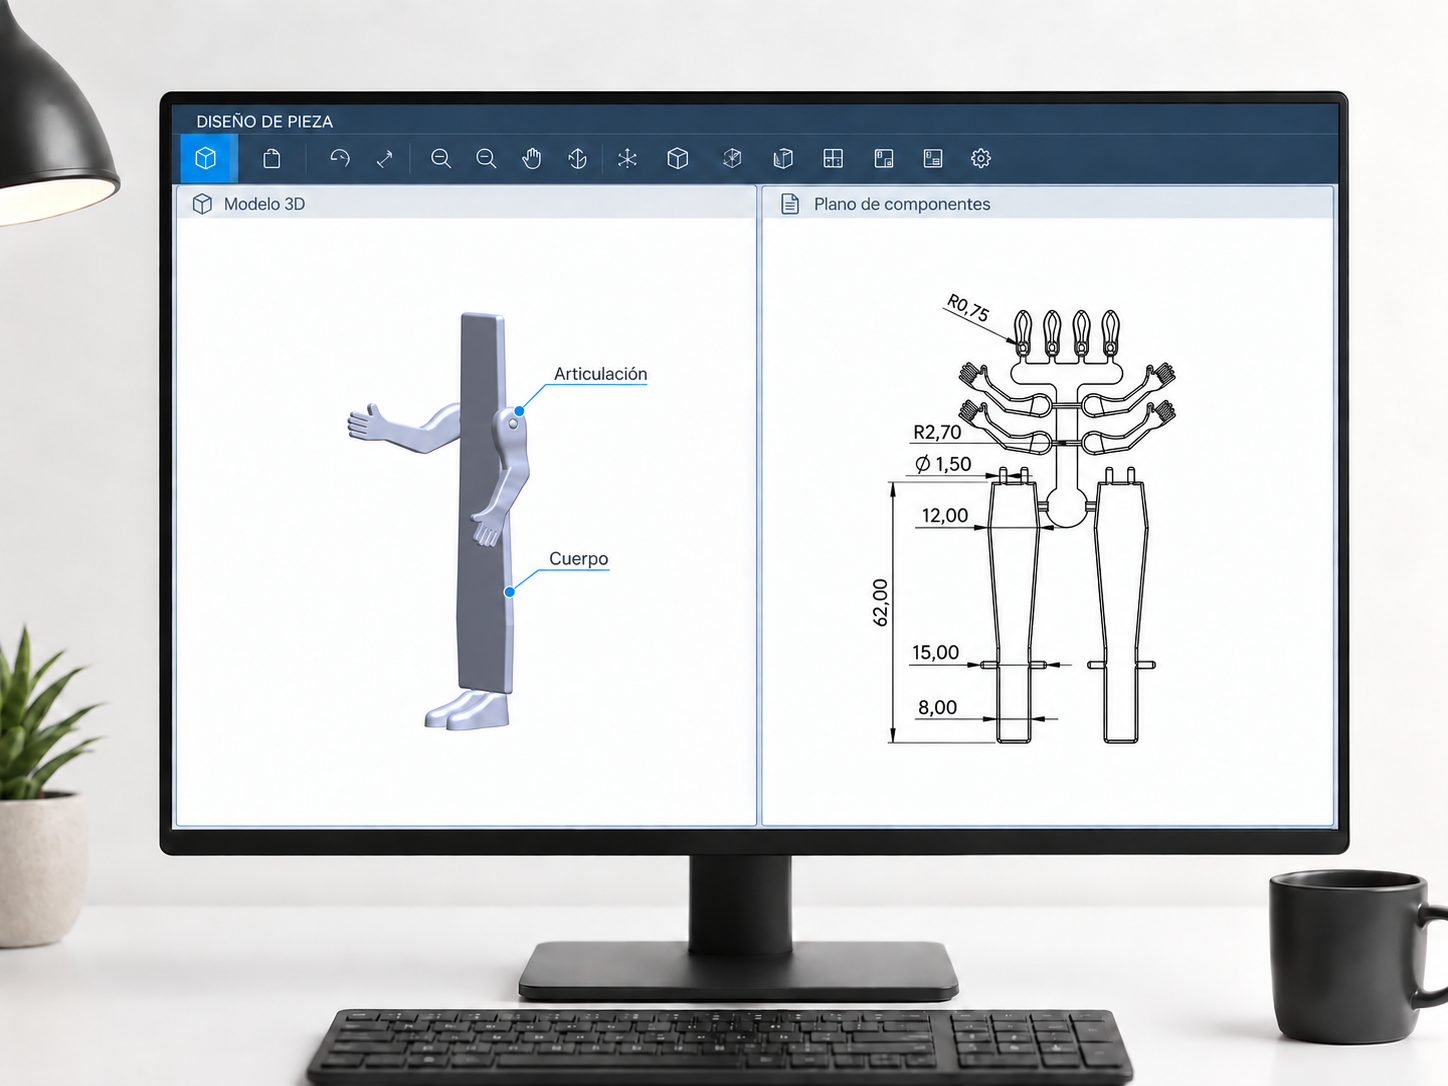Screen dimensions: 1448x1086
Task: Click the curved undo arrow icon
Action: [340, 158]
